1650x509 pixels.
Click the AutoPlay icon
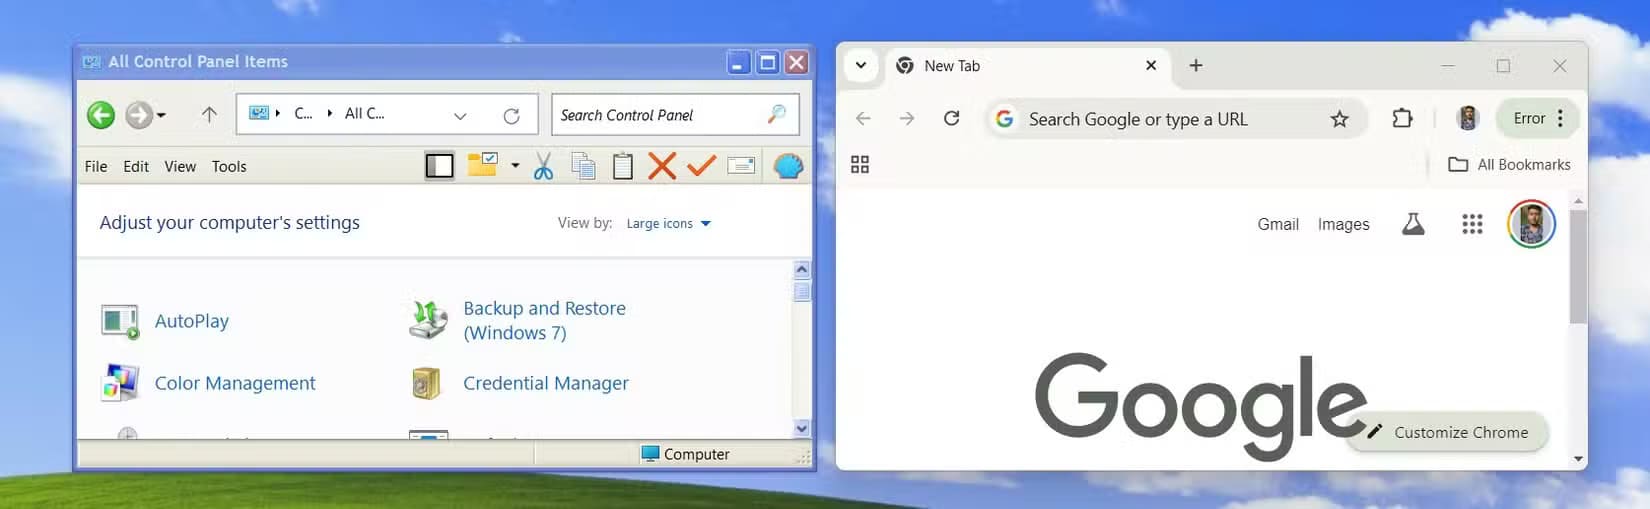pos(120,322)
